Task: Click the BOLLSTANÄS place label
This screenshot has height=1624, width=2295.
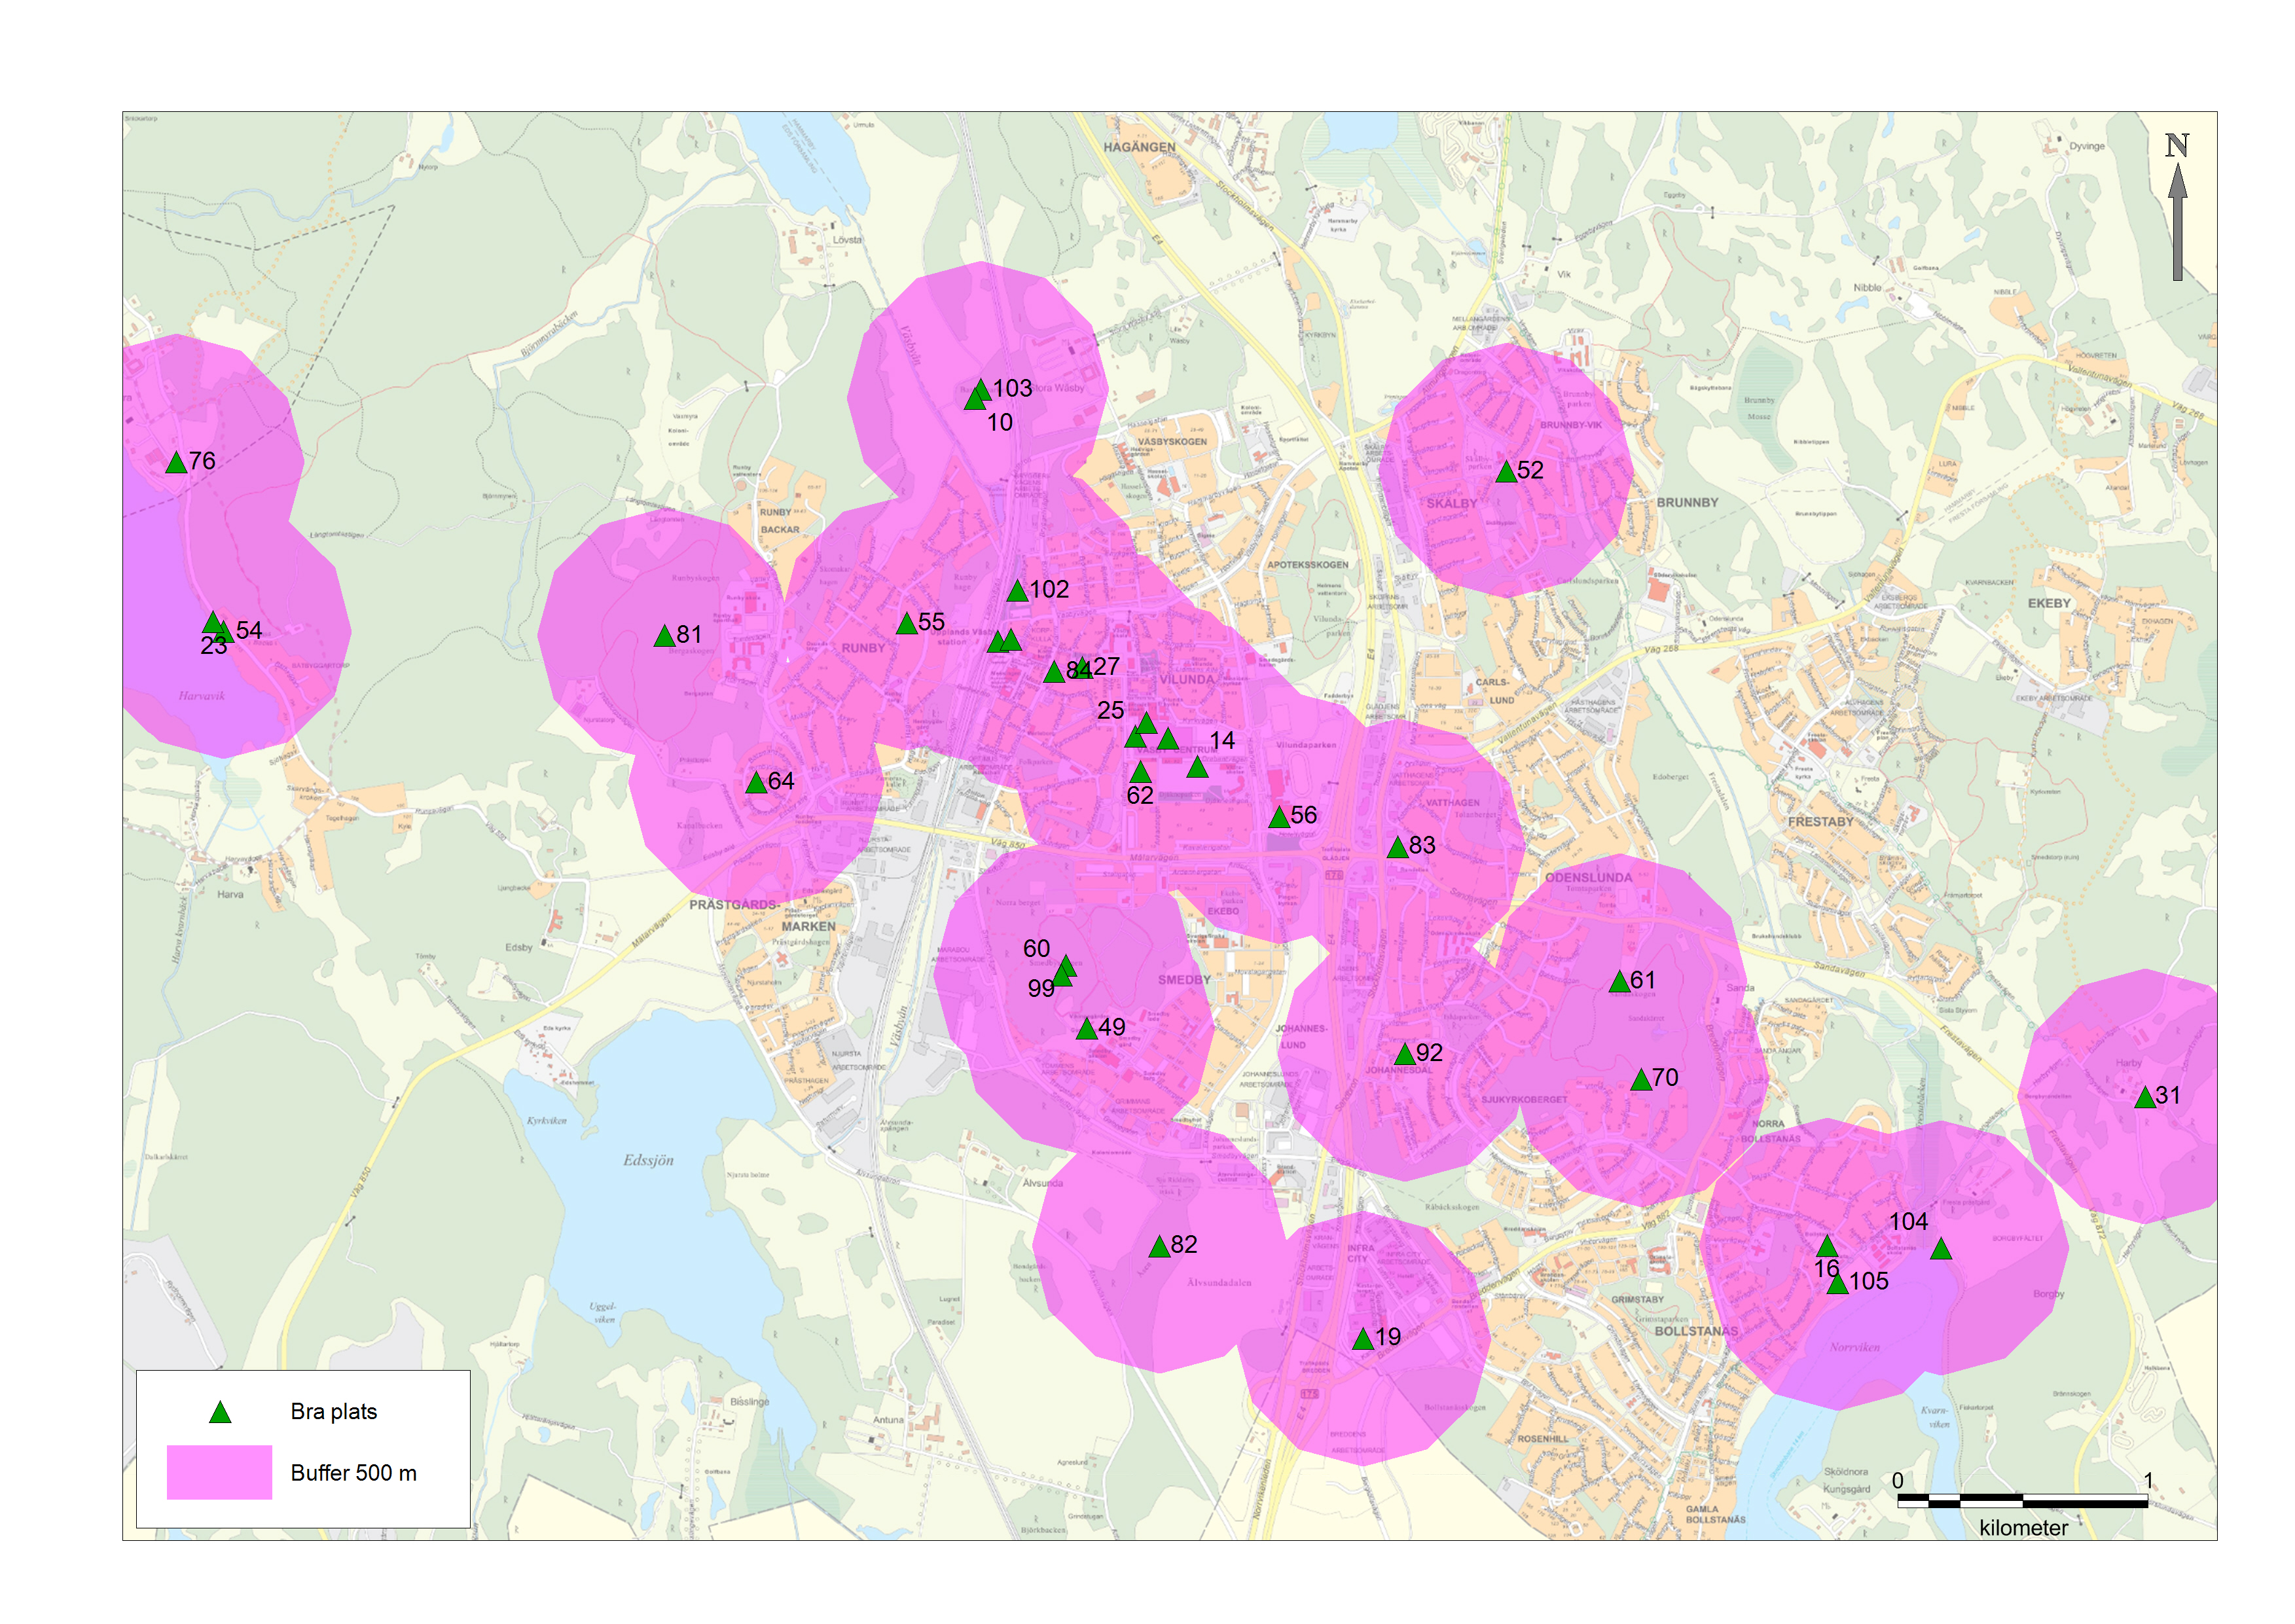Action: point(1696,1331)
